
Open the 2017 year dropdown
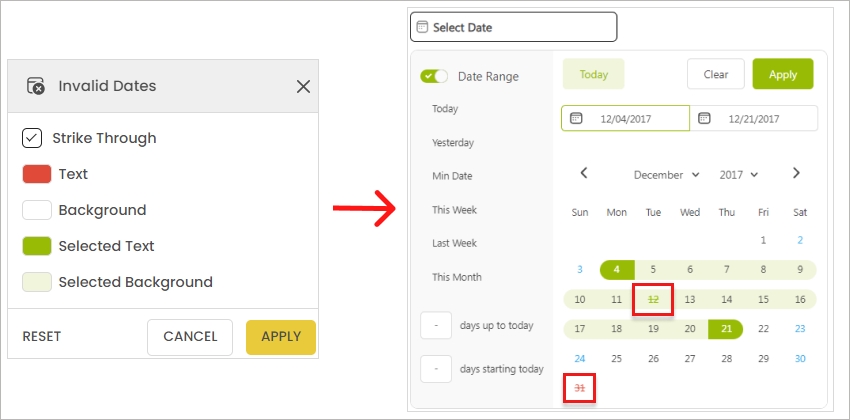(739, 174)
